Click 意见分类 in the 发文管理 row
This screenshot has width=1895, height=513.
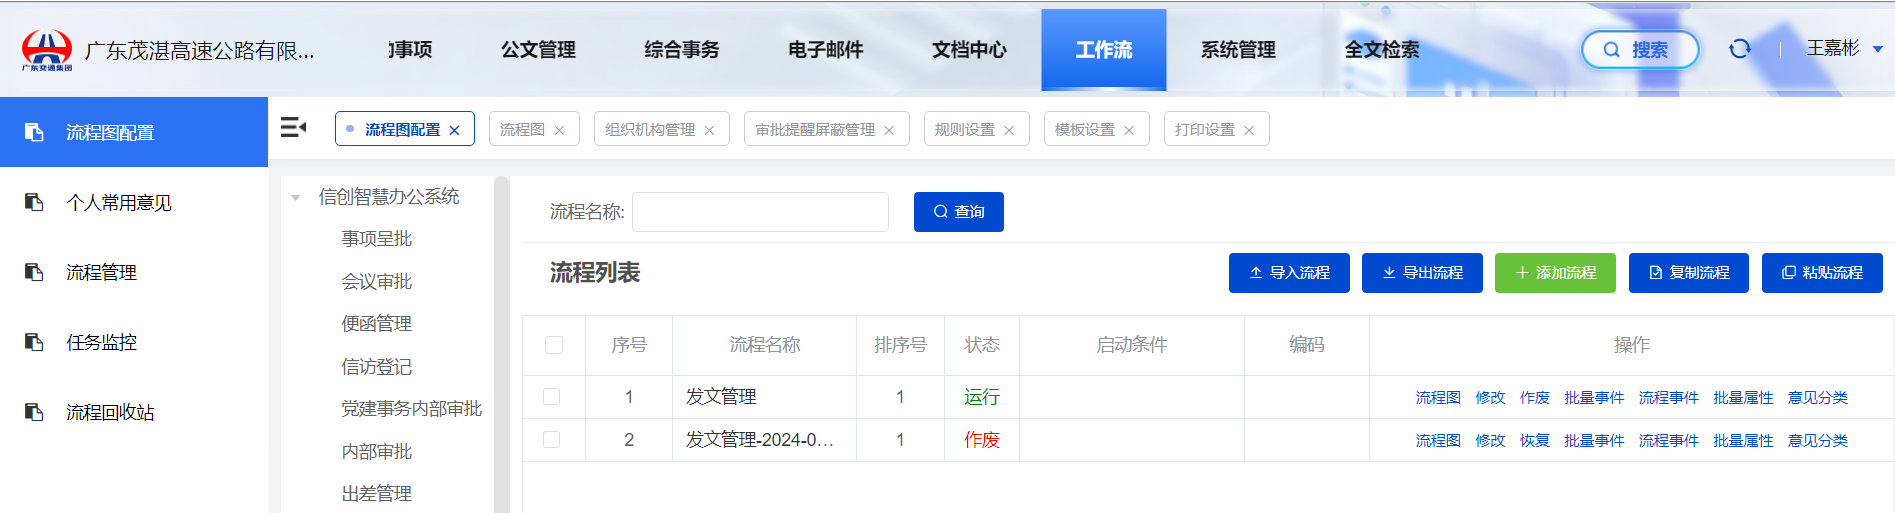click(1818, 398)
